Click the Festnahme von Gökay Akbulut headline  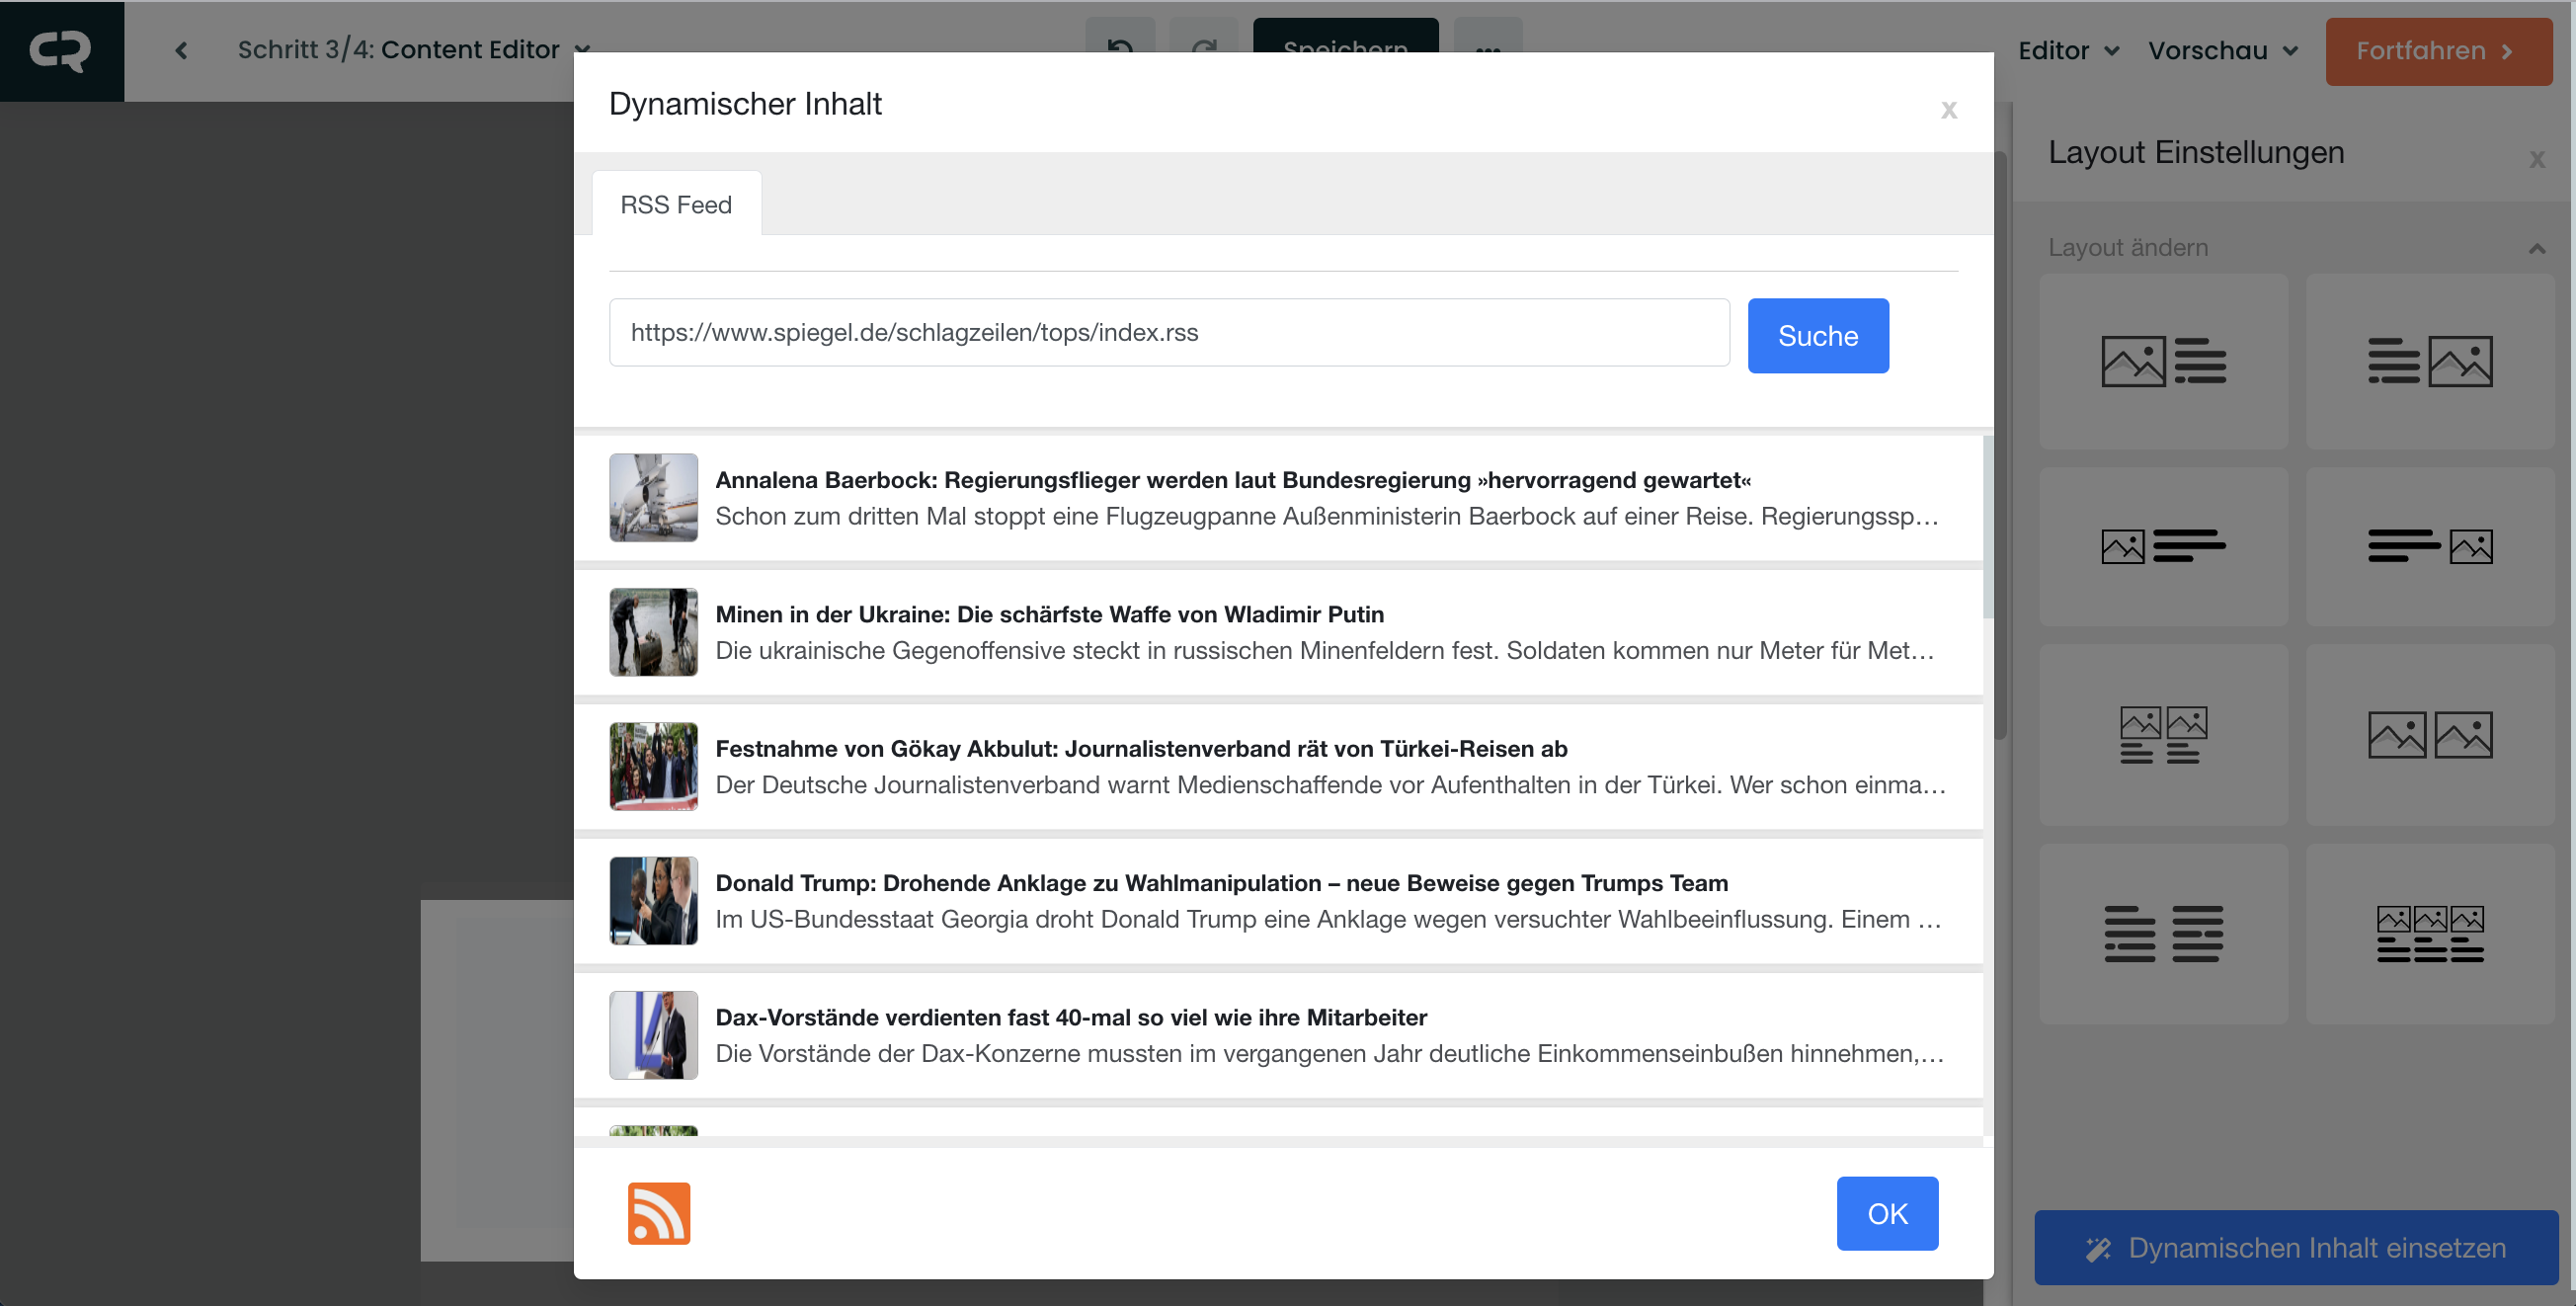pos(1141,748)
